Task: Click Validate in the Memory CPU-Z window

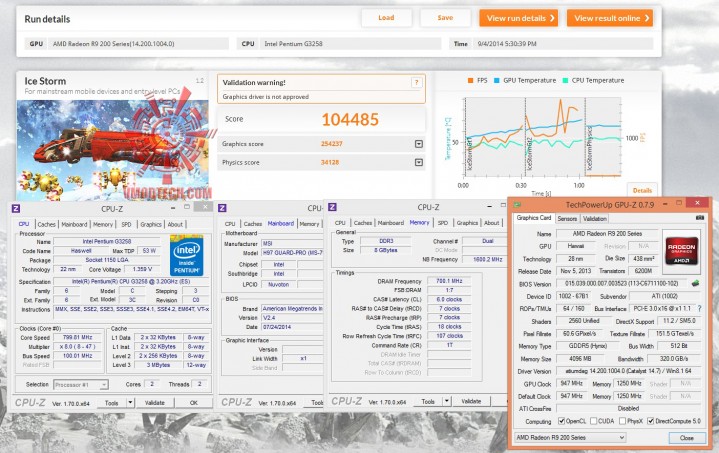Action: tap(471, 401)
